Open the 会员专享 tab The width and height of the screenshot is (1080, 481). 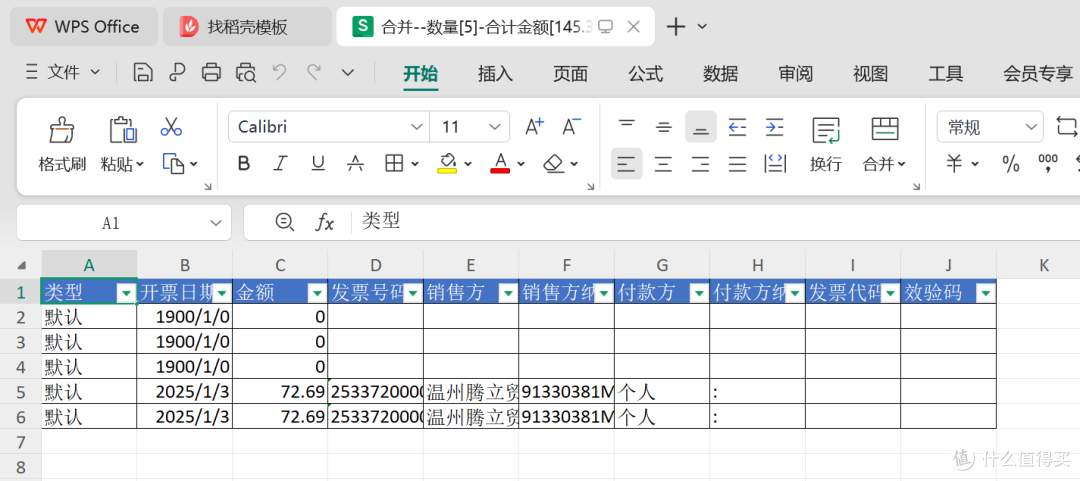[1038, 74]
